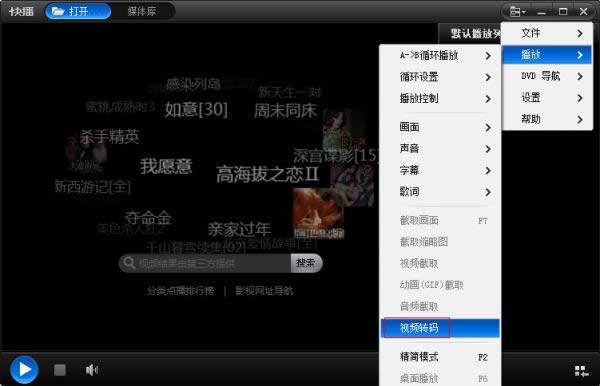
Task: Open the 文件 menu entry
Action: [547, 33]
